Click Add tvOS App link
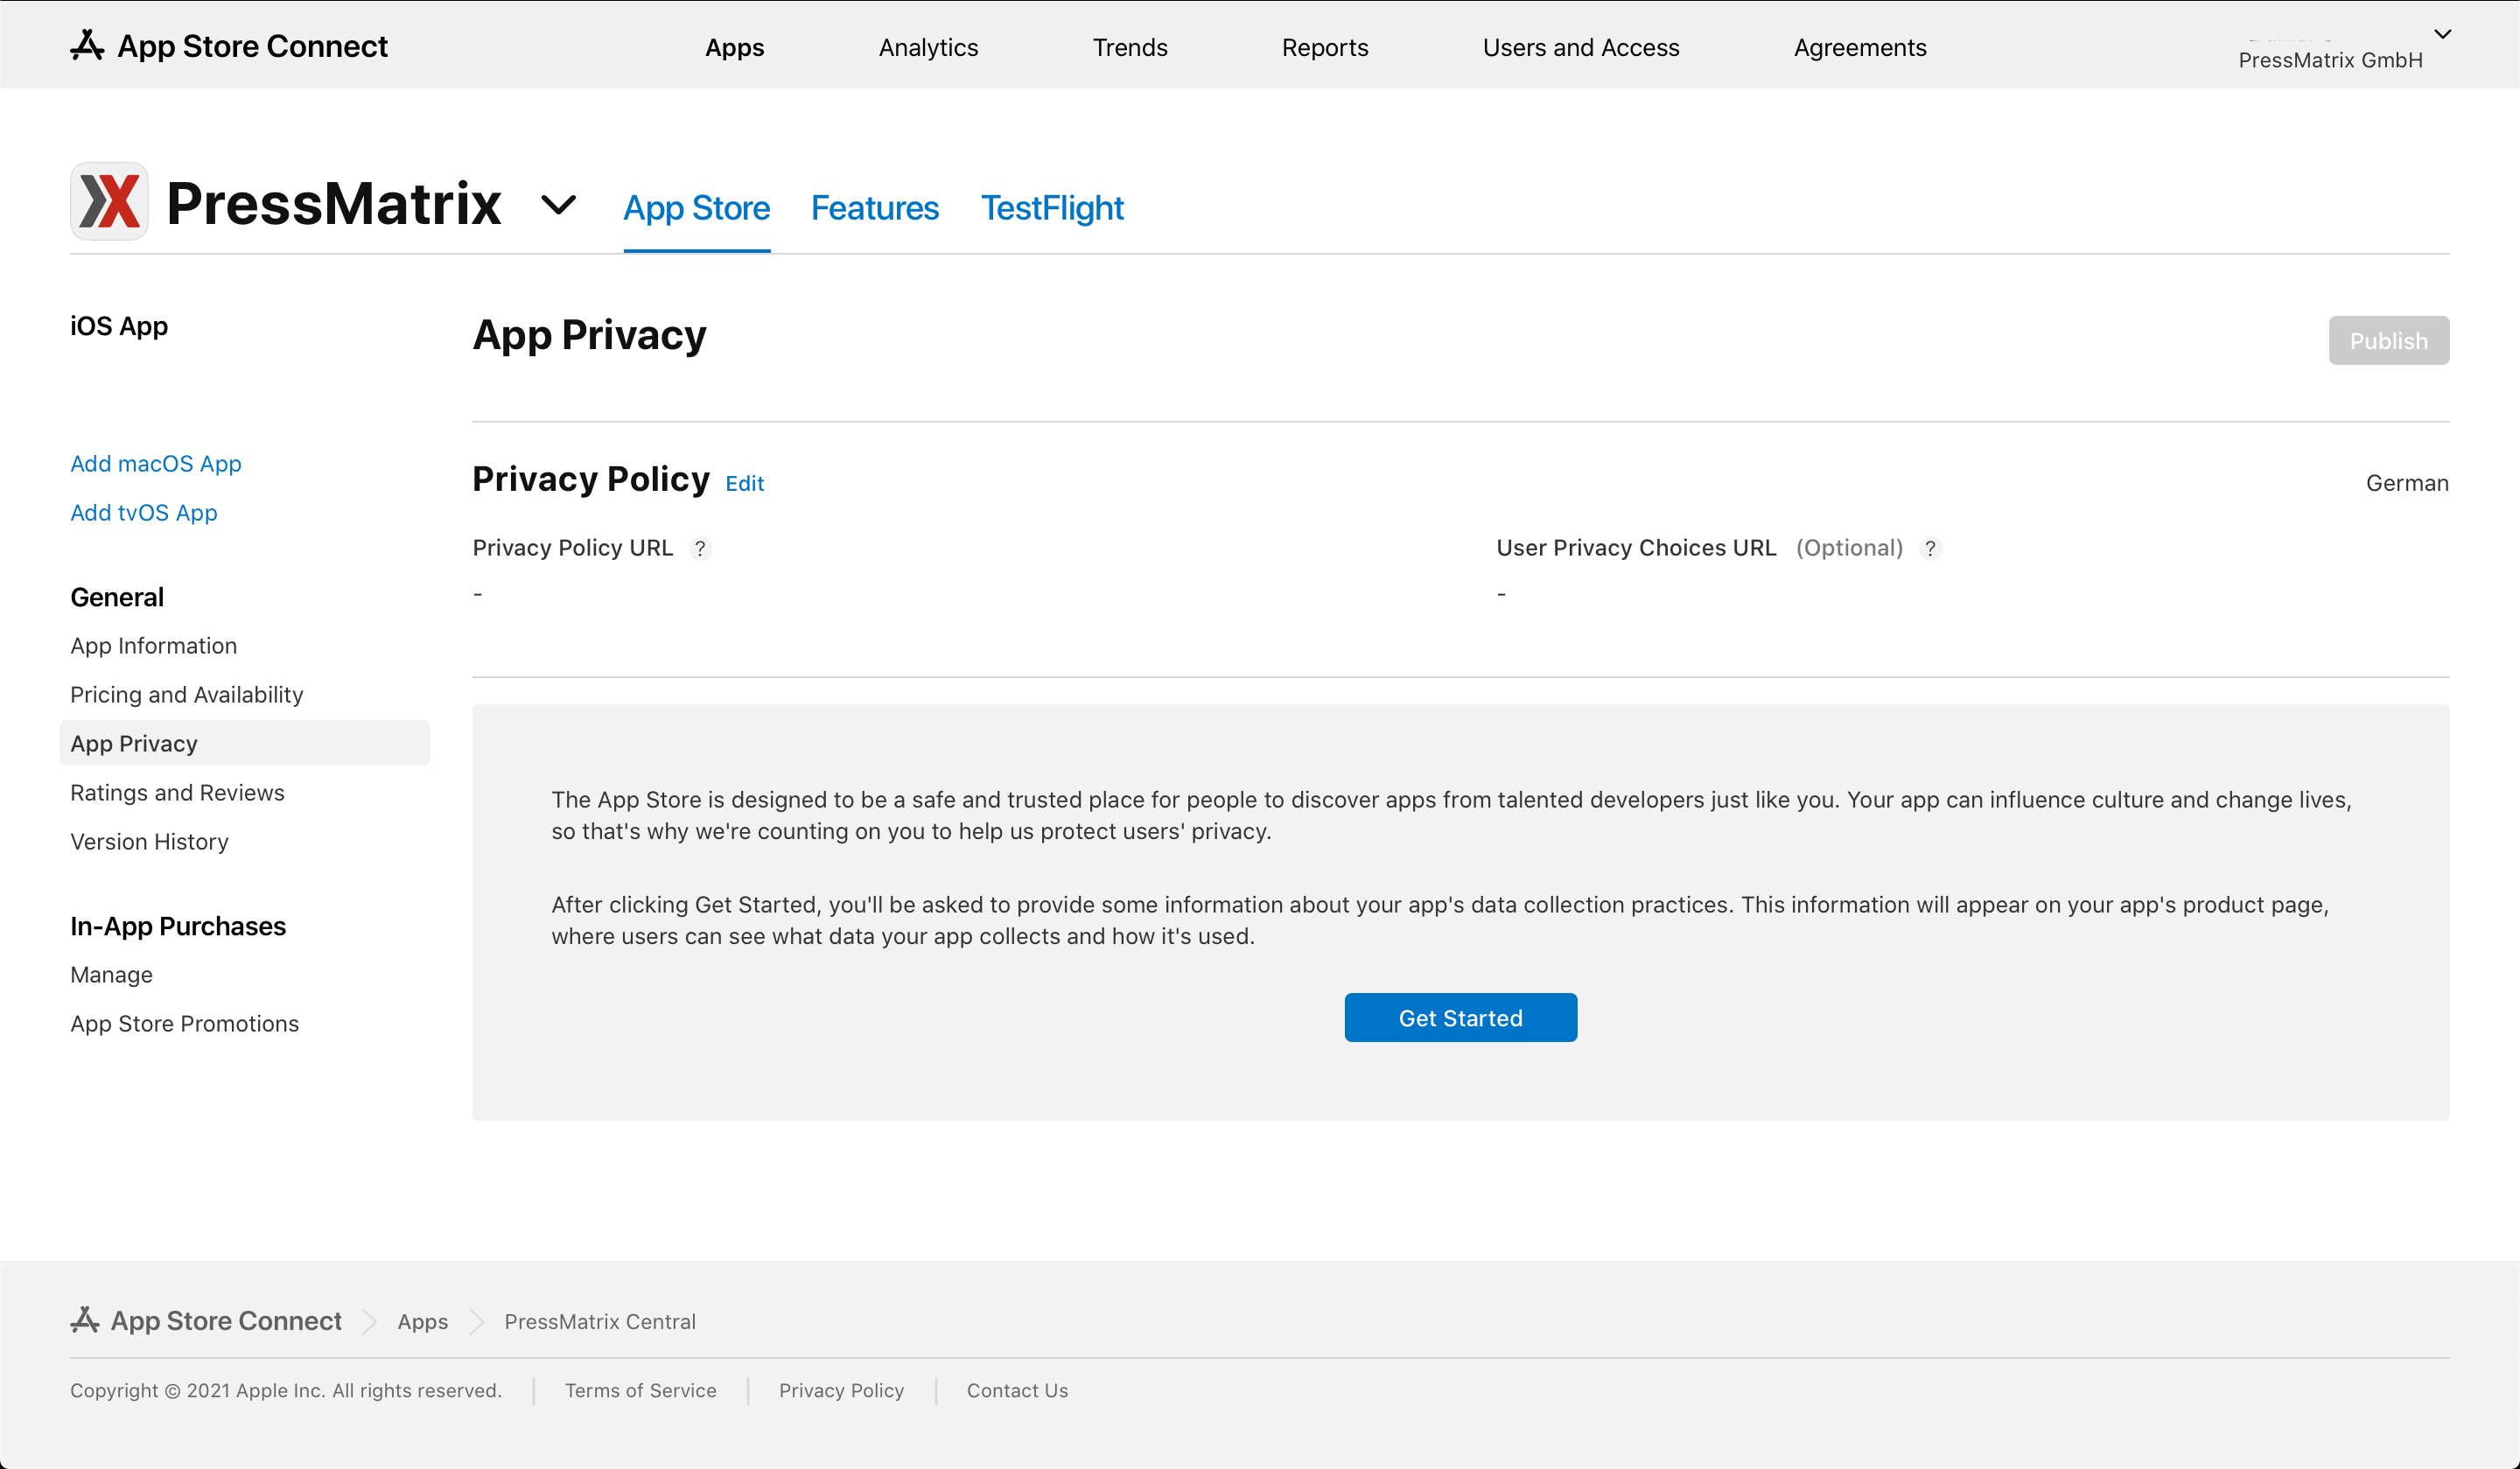Image resolution: width=2520 pixels, height=1469 pixels. (x=144, y=512)
